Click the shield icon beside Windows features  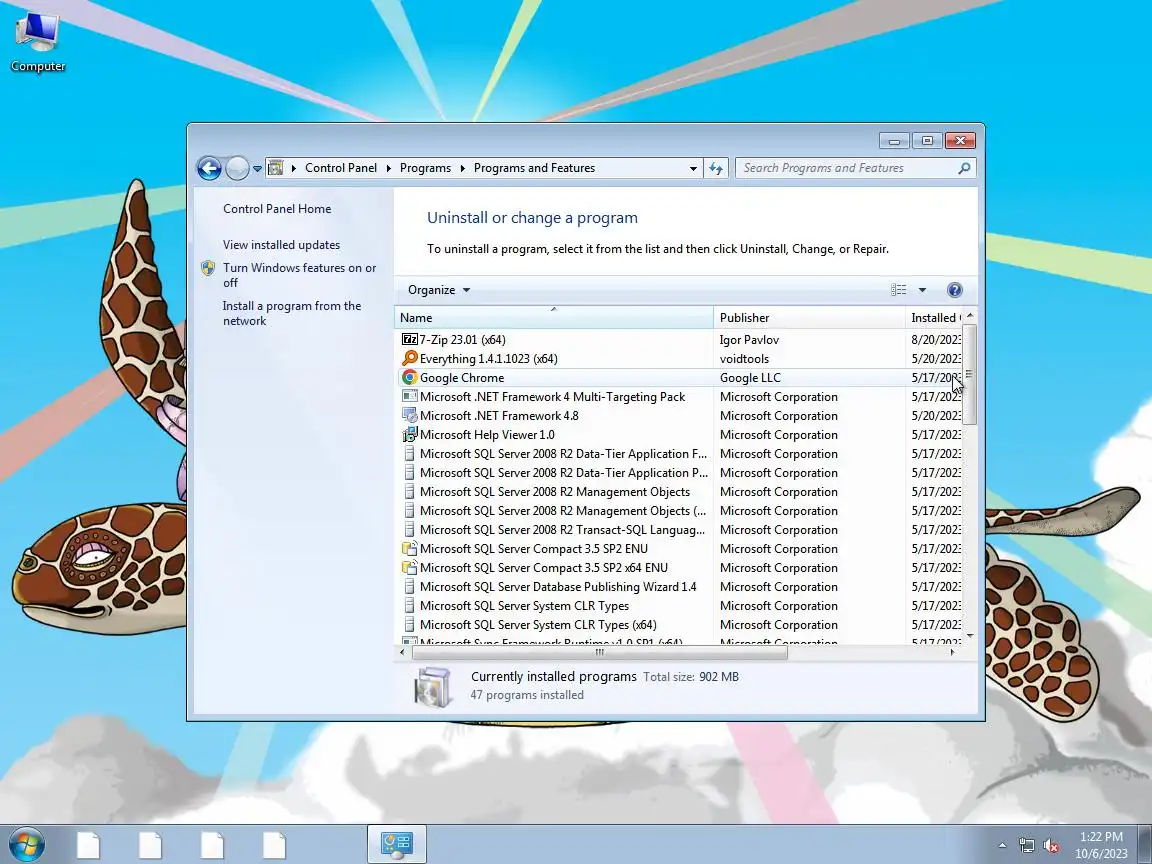click(x=208, y=268)
